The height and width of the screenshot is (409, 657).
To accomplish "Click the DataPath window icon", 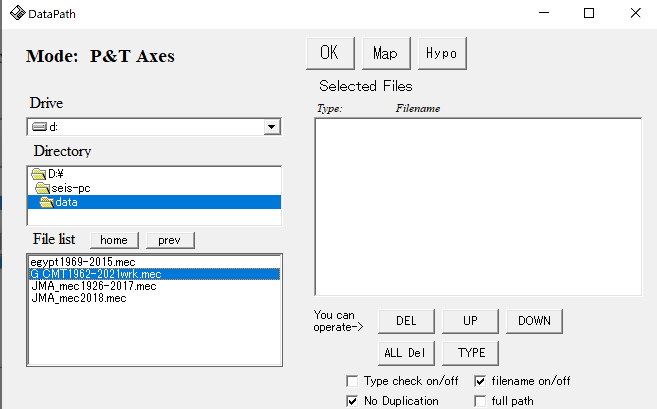I will click(x=18, y=13).
